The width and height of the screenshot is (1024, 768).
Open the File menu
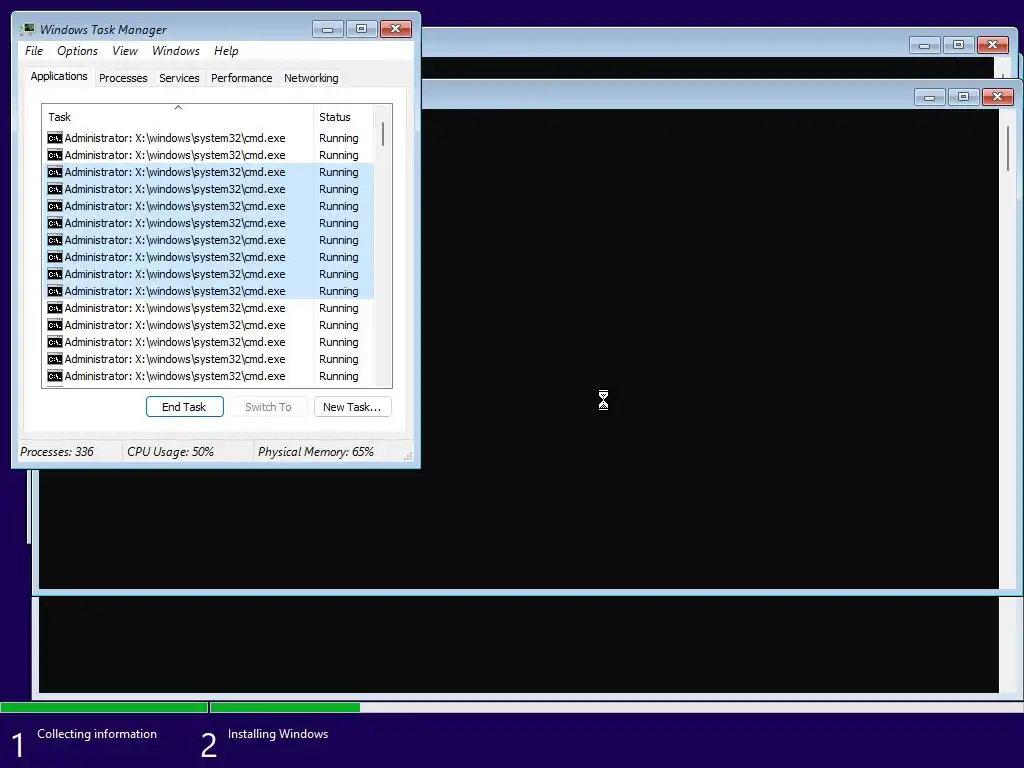pos(34,51)
